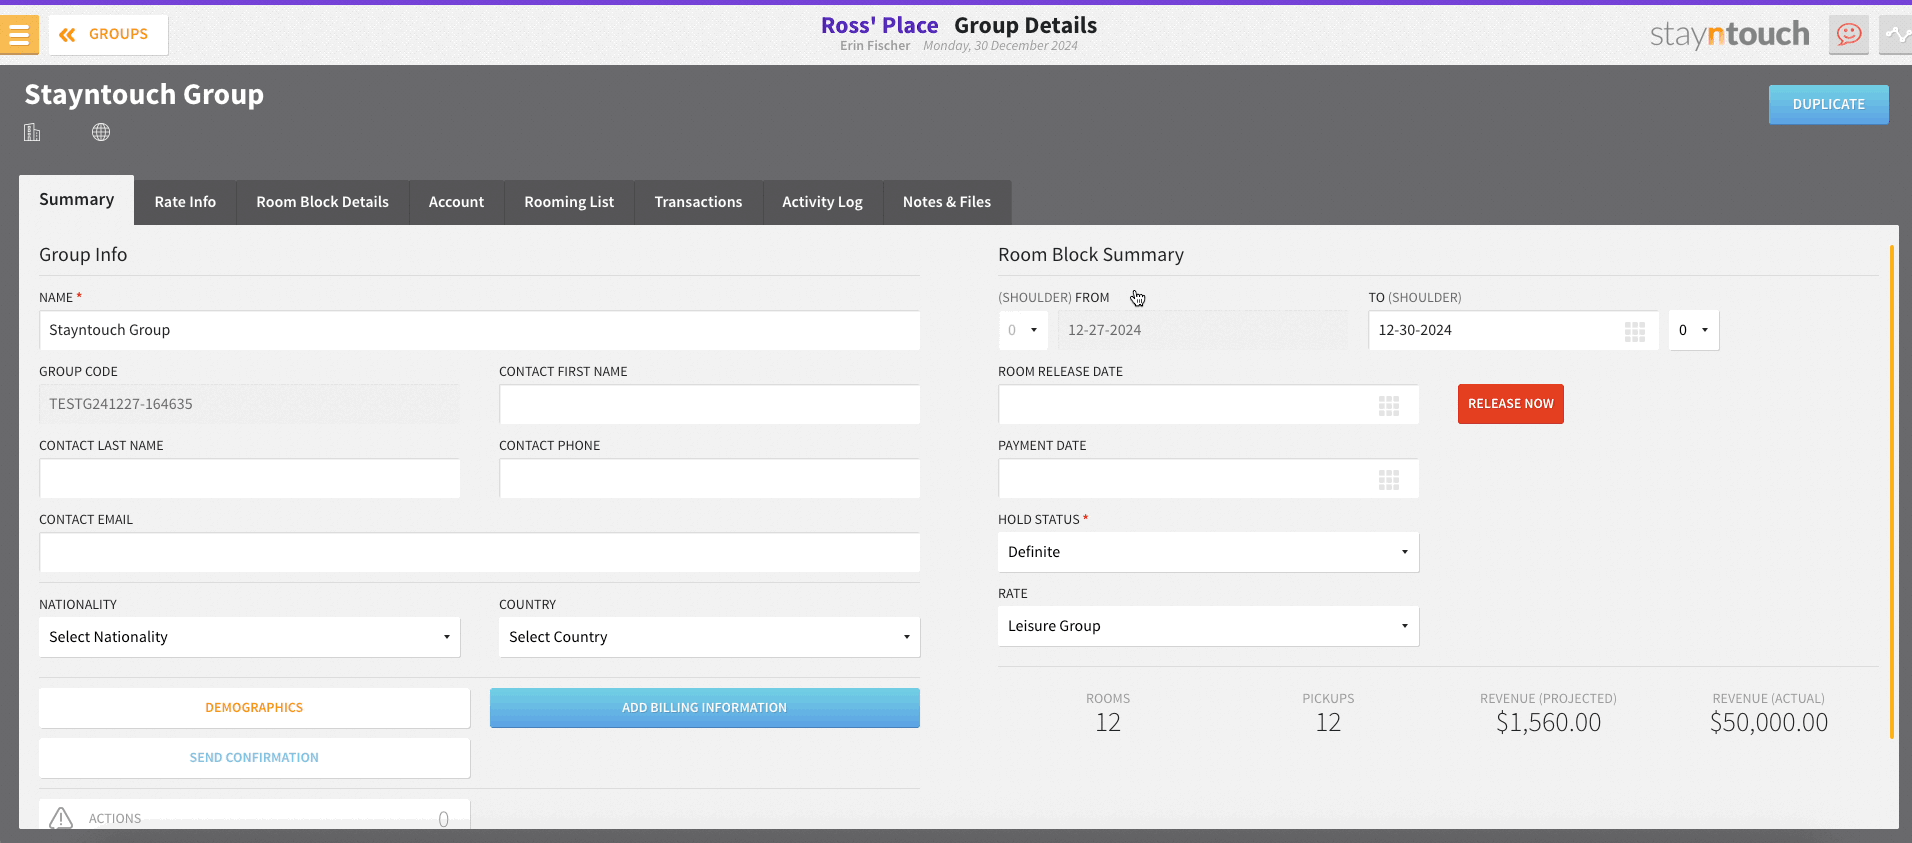Open the Notes & Files tab

pyautogui.click(x=947, y=202)
